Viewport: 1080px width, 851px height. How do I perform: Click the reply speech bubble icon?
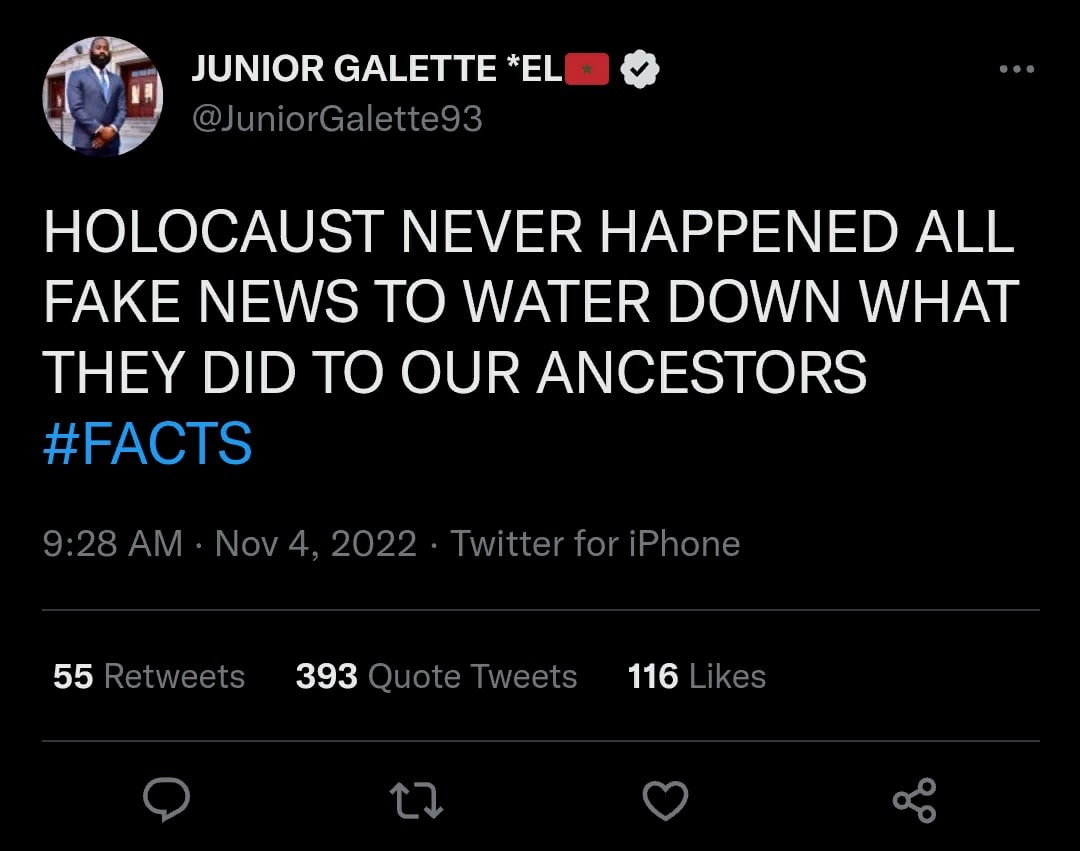coord(166,799)
